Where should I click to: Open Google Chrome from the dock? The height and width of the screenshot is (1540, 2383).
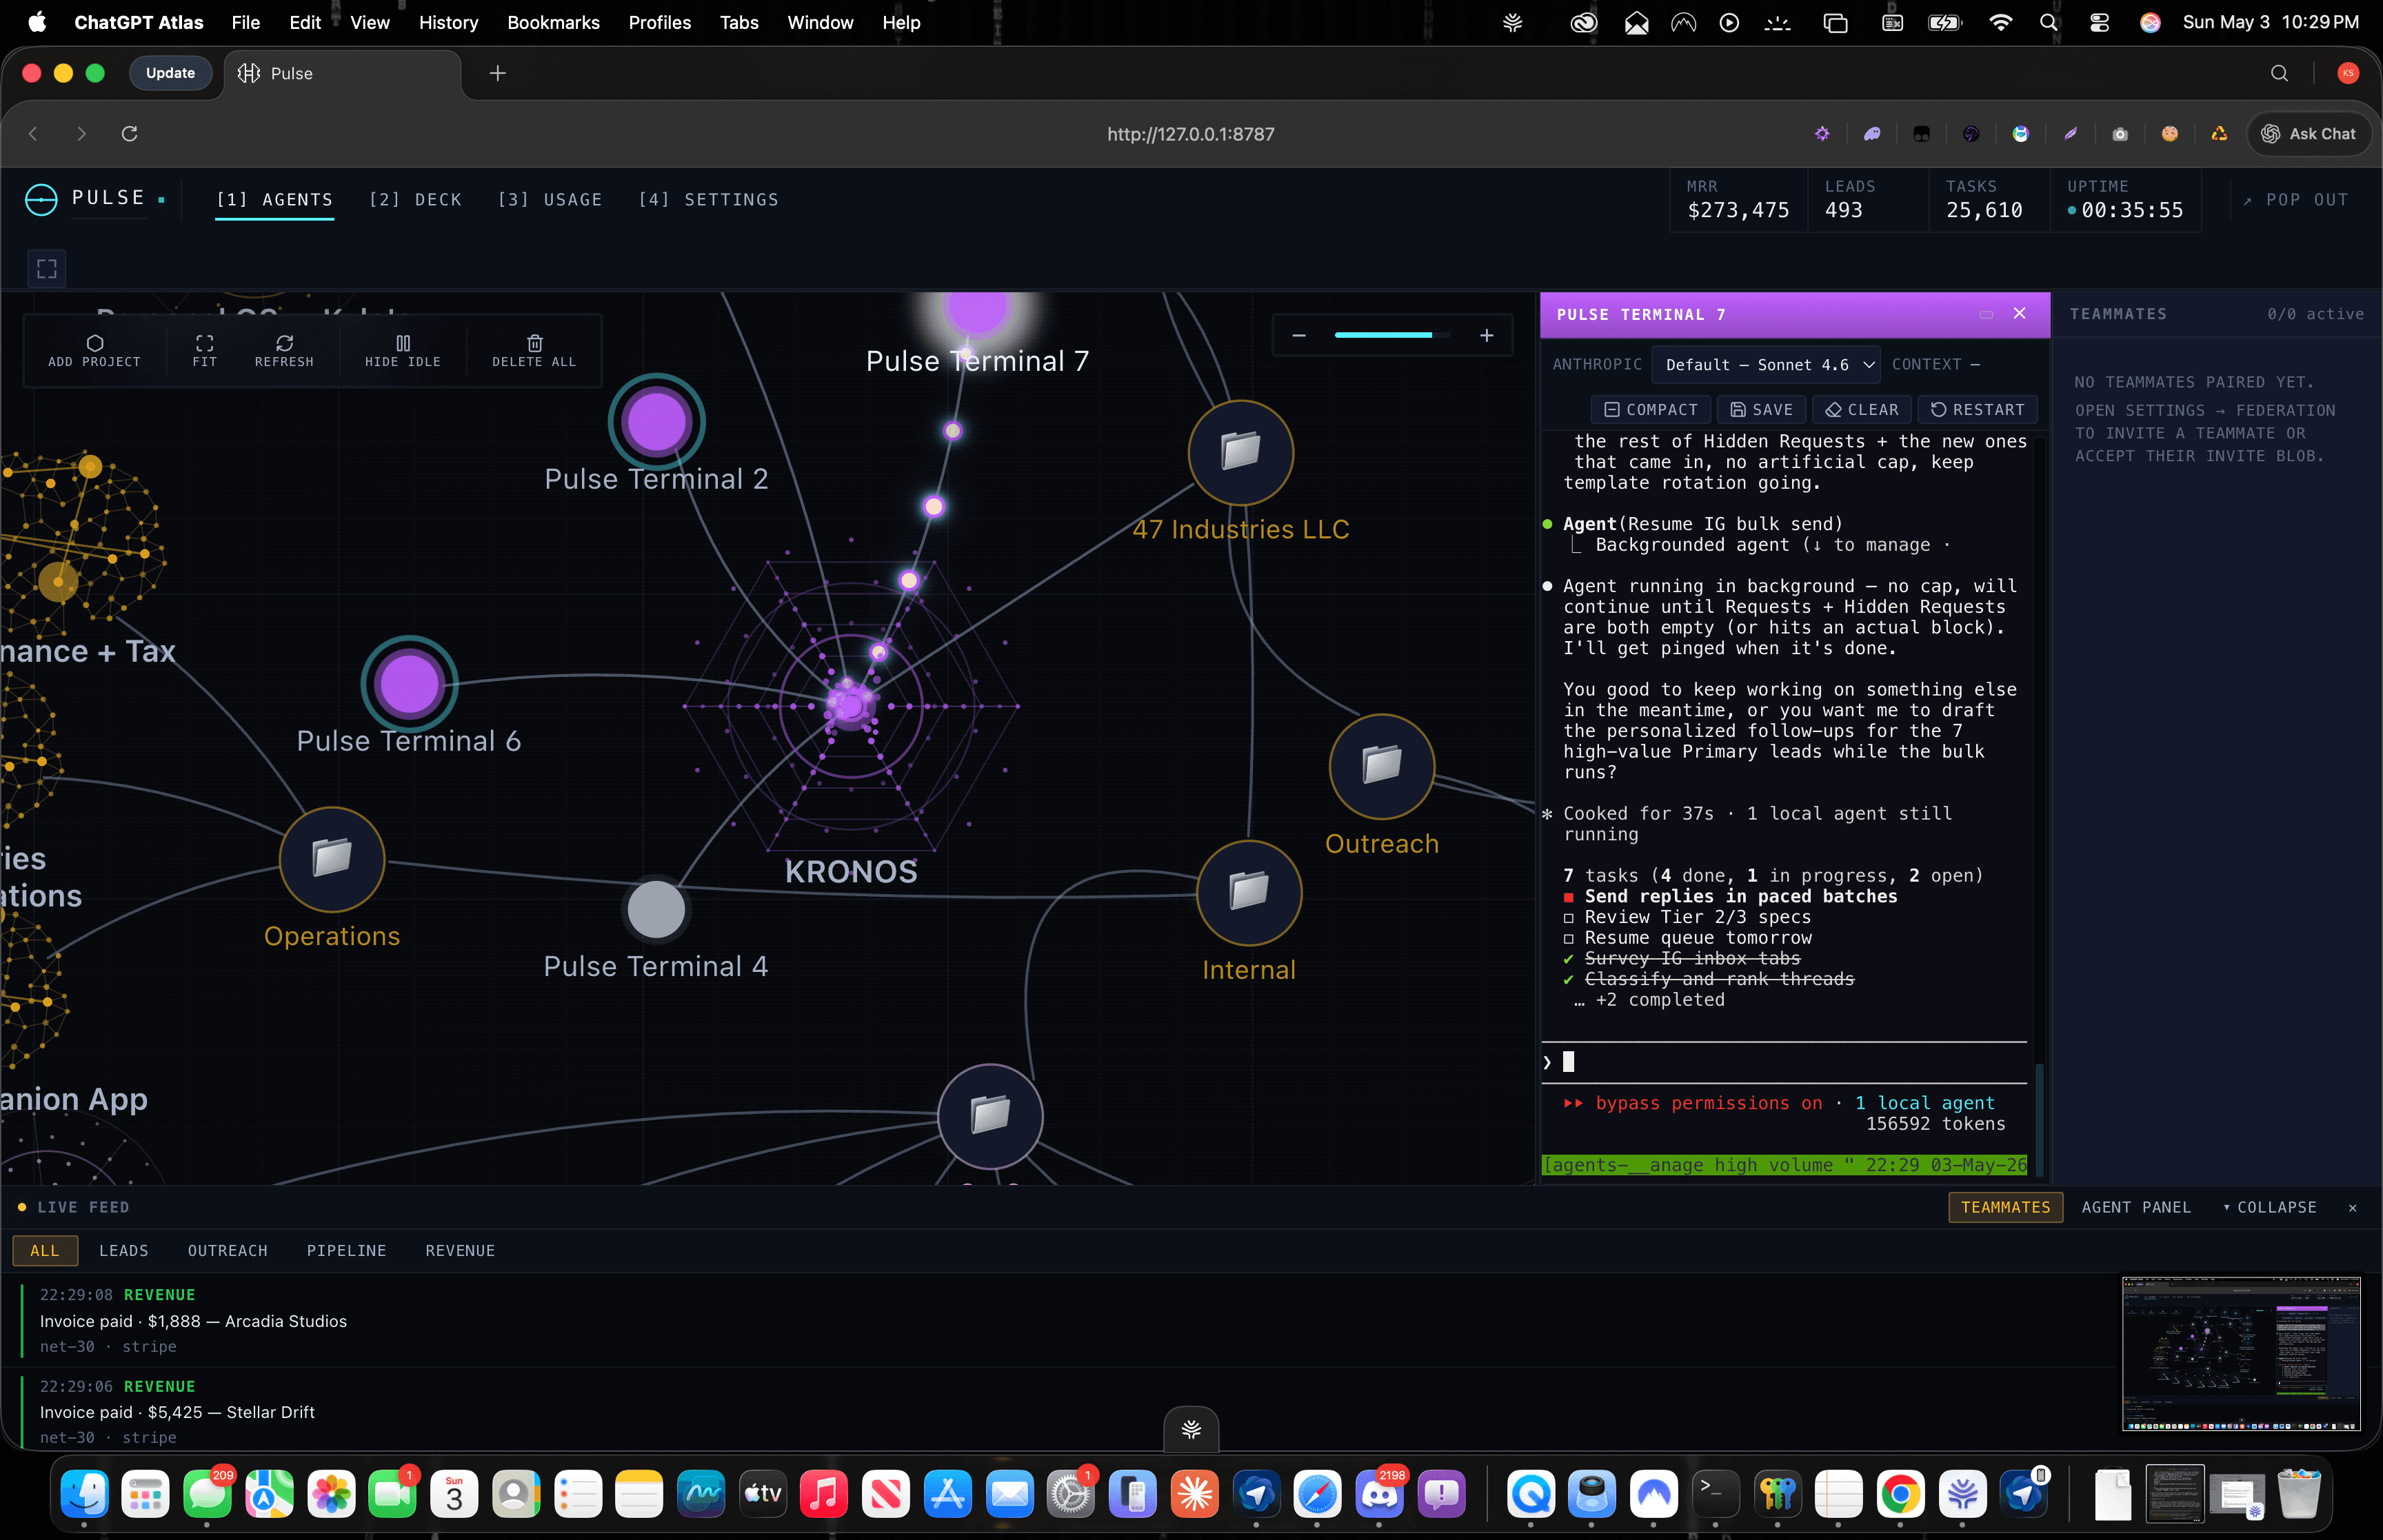point(1900,1494)
